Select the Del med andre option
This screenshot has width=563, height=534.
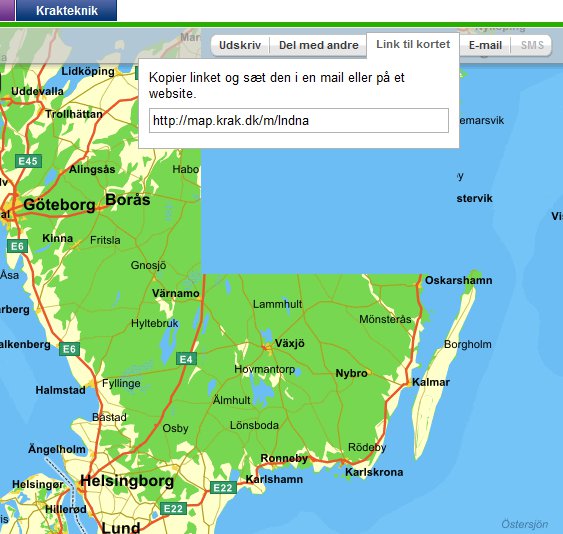click(x=318, y=45)
